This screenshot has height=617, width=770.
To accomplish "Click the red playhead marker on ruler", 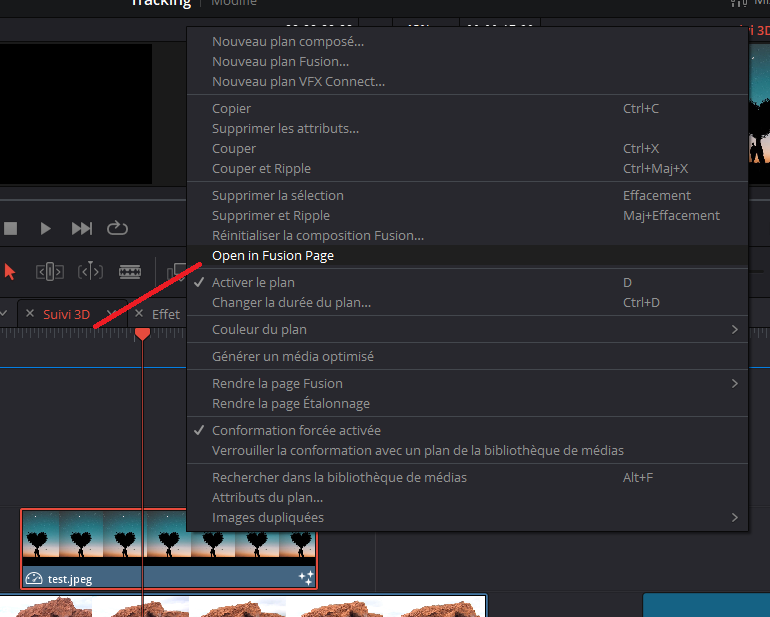I will [x=142, y=334].
